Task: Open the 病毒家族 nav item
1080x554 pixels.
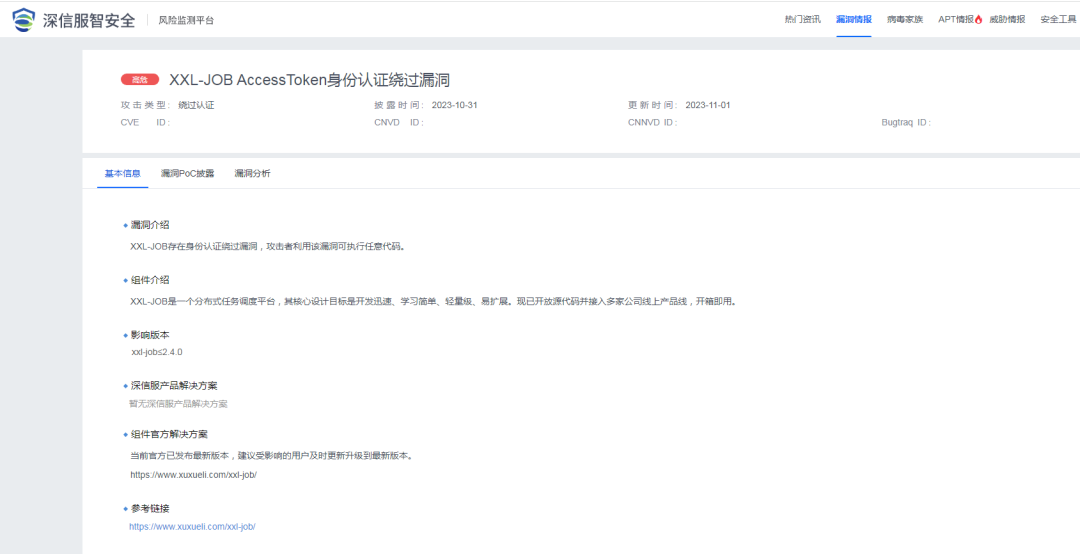Action: (905, 20)
